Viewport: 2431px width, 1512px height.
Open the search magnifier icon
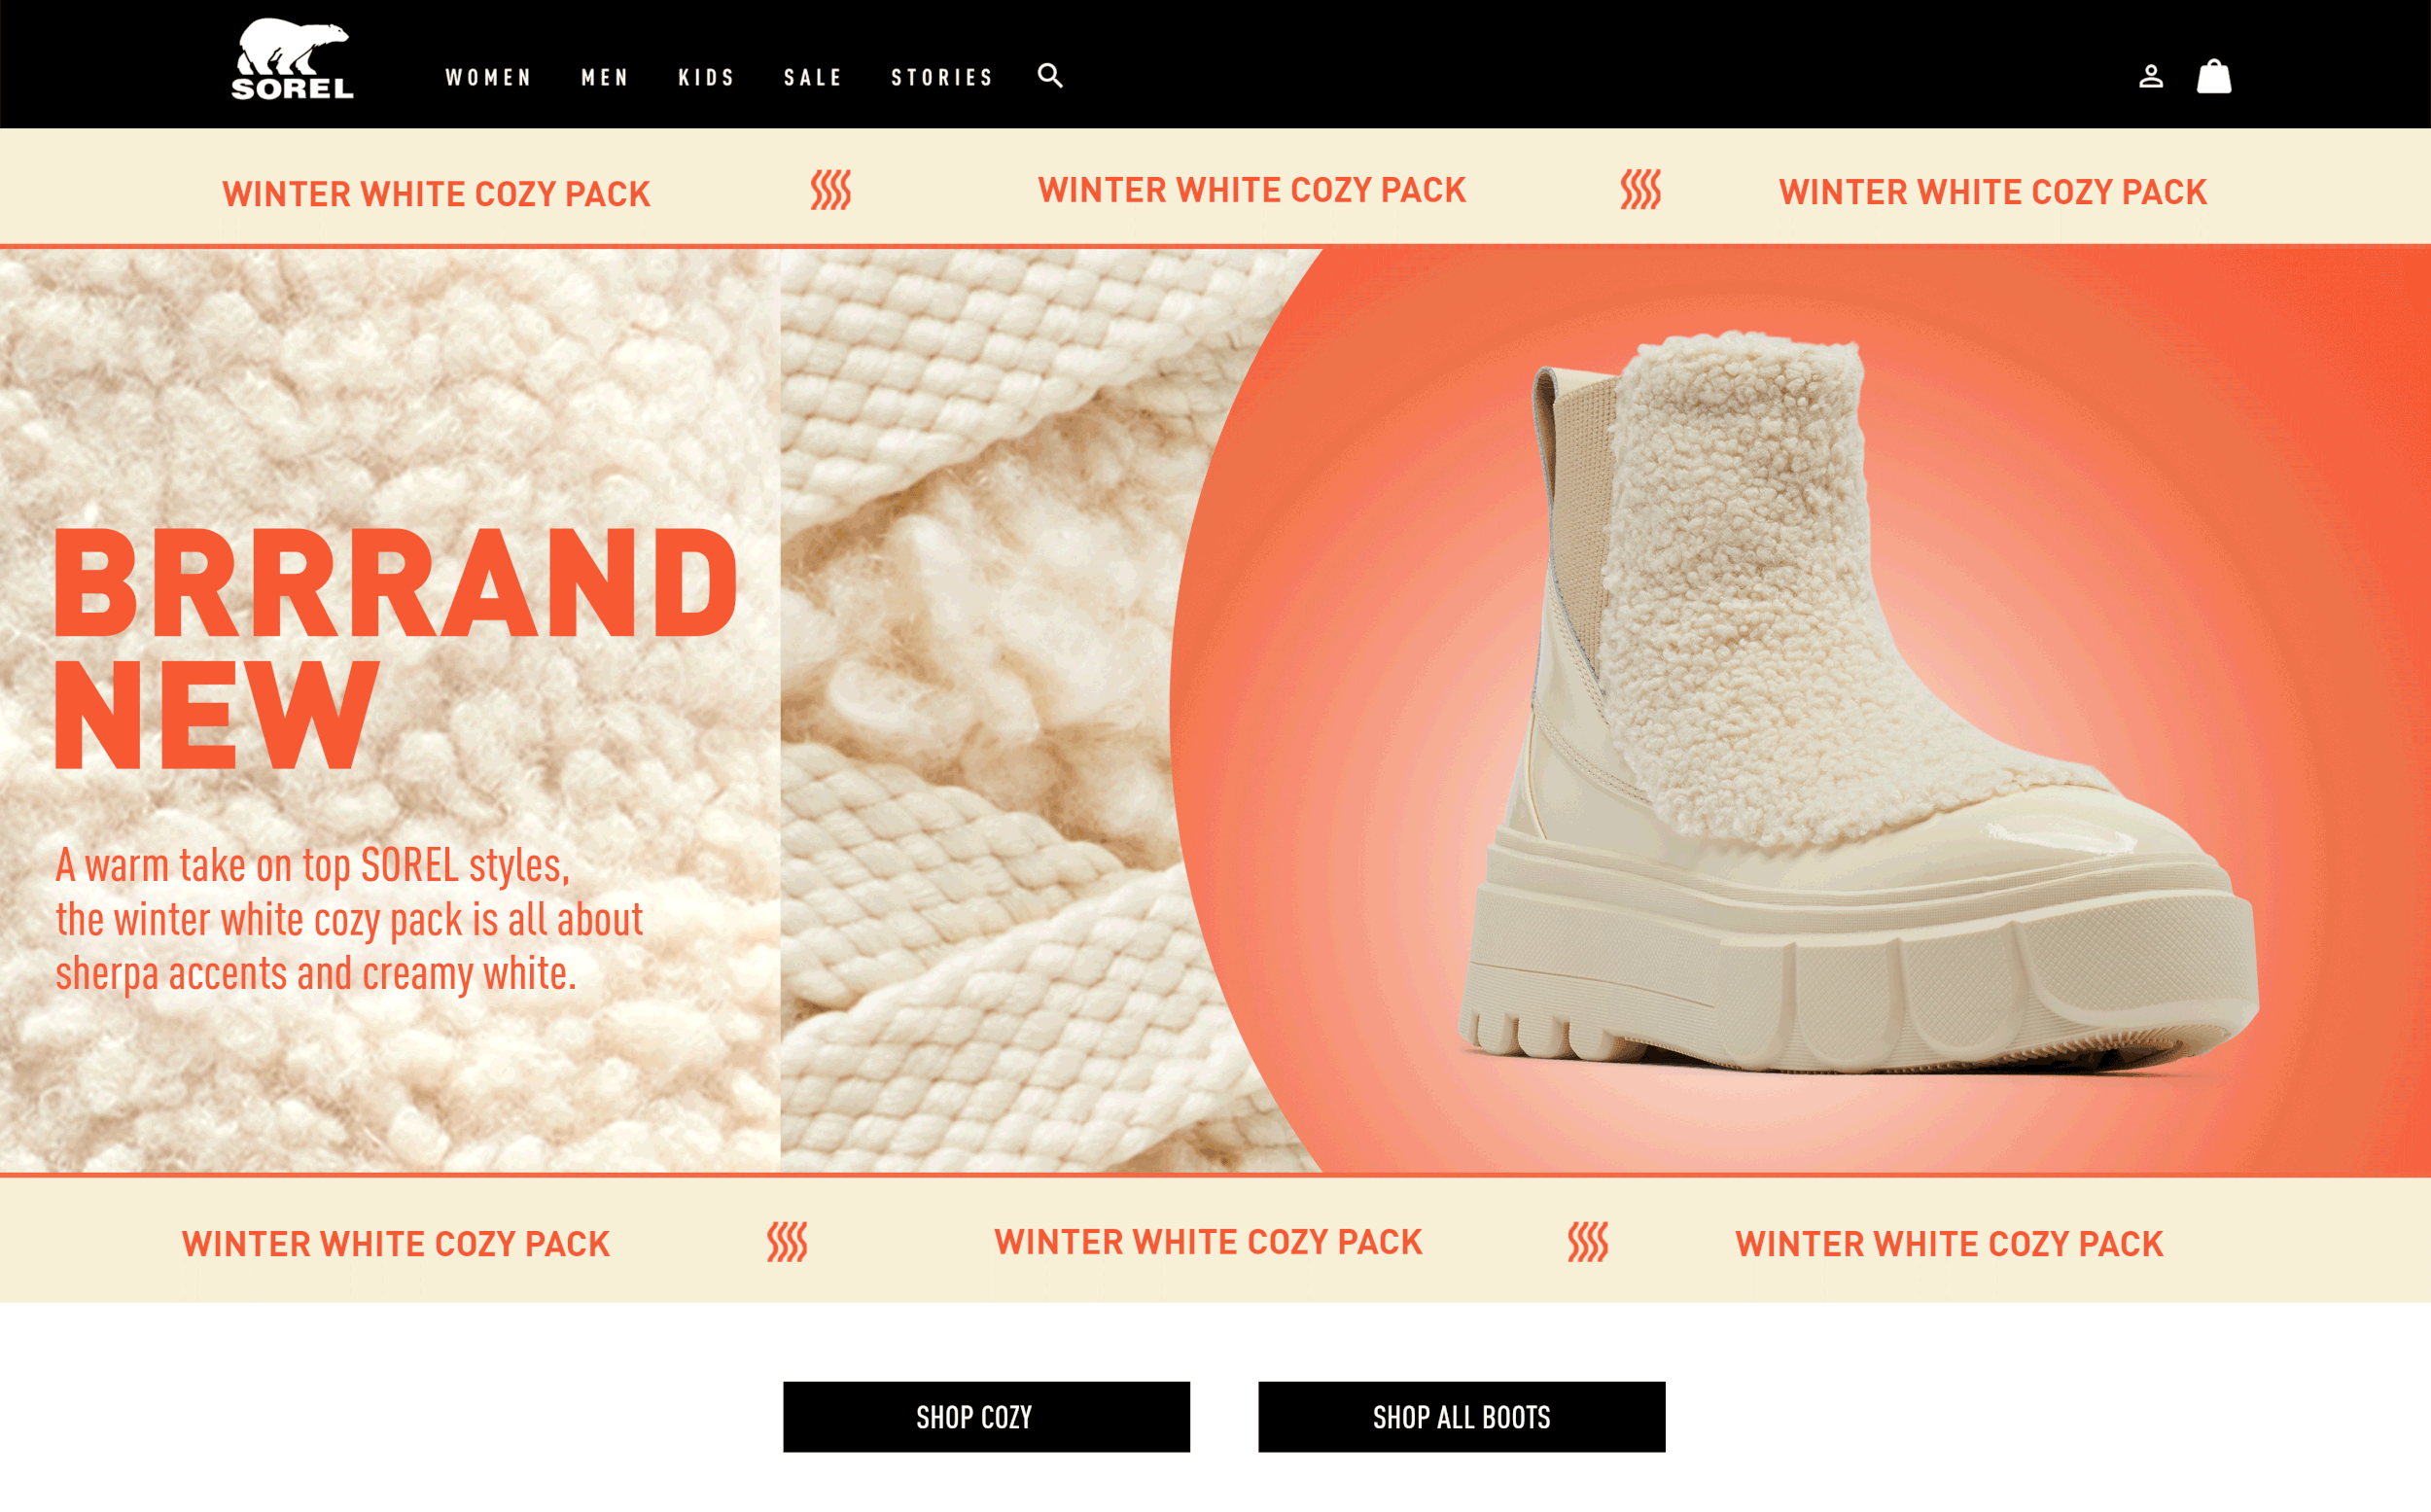tap(1050, 76)
